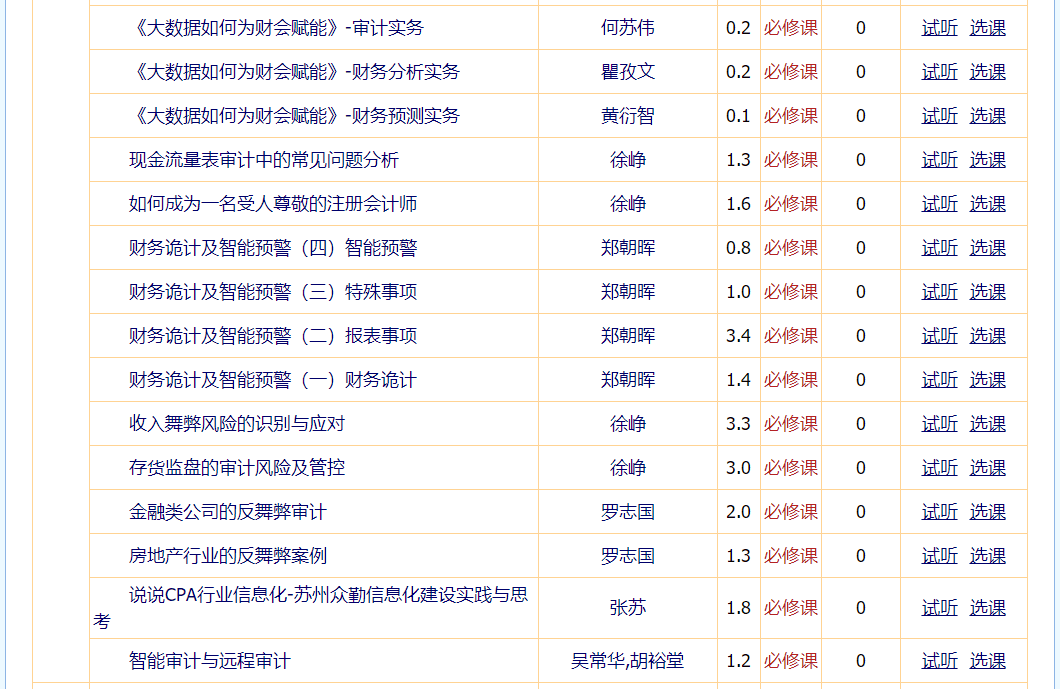Choose 选课 for 金融类公司的反舞弊审计
The width and height of the screenshot is (1060, 689).
pos(987,512)
